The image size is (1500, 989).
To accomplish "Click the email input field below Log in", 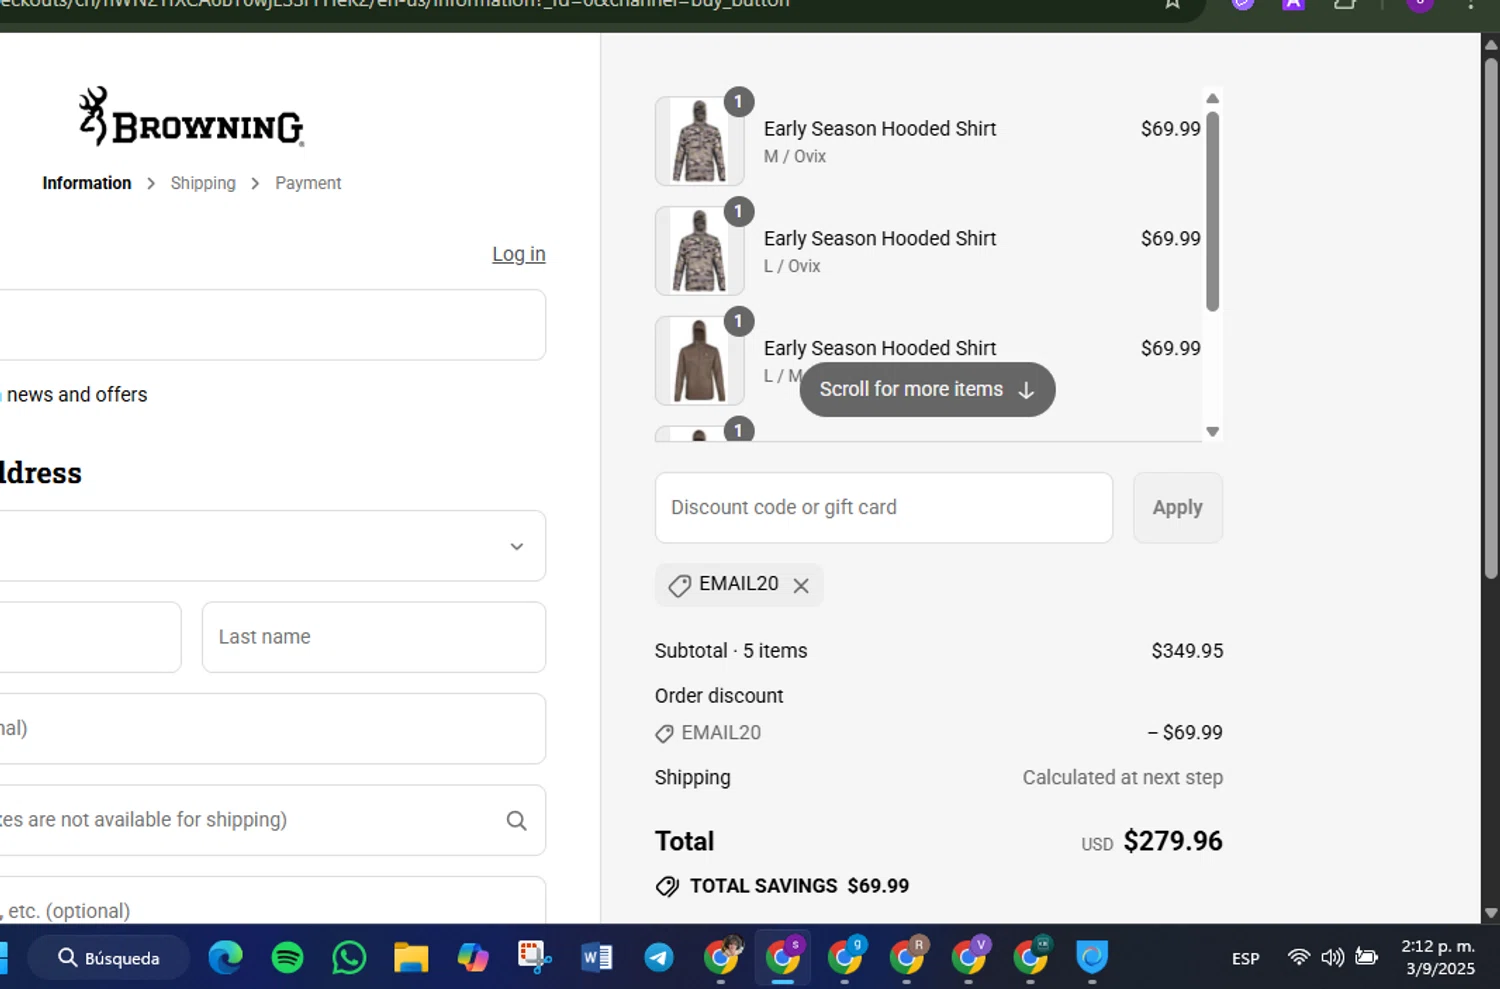I will [272, 325].
